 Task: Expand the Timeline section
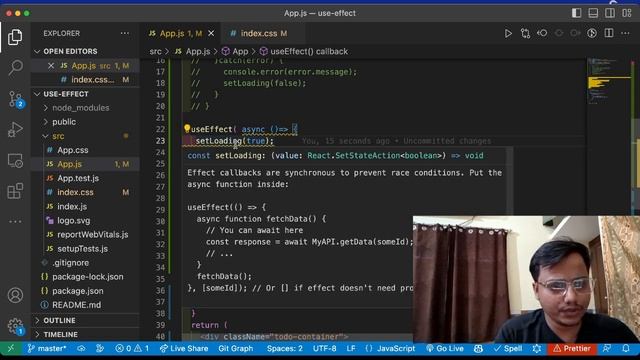pos(85,334)
